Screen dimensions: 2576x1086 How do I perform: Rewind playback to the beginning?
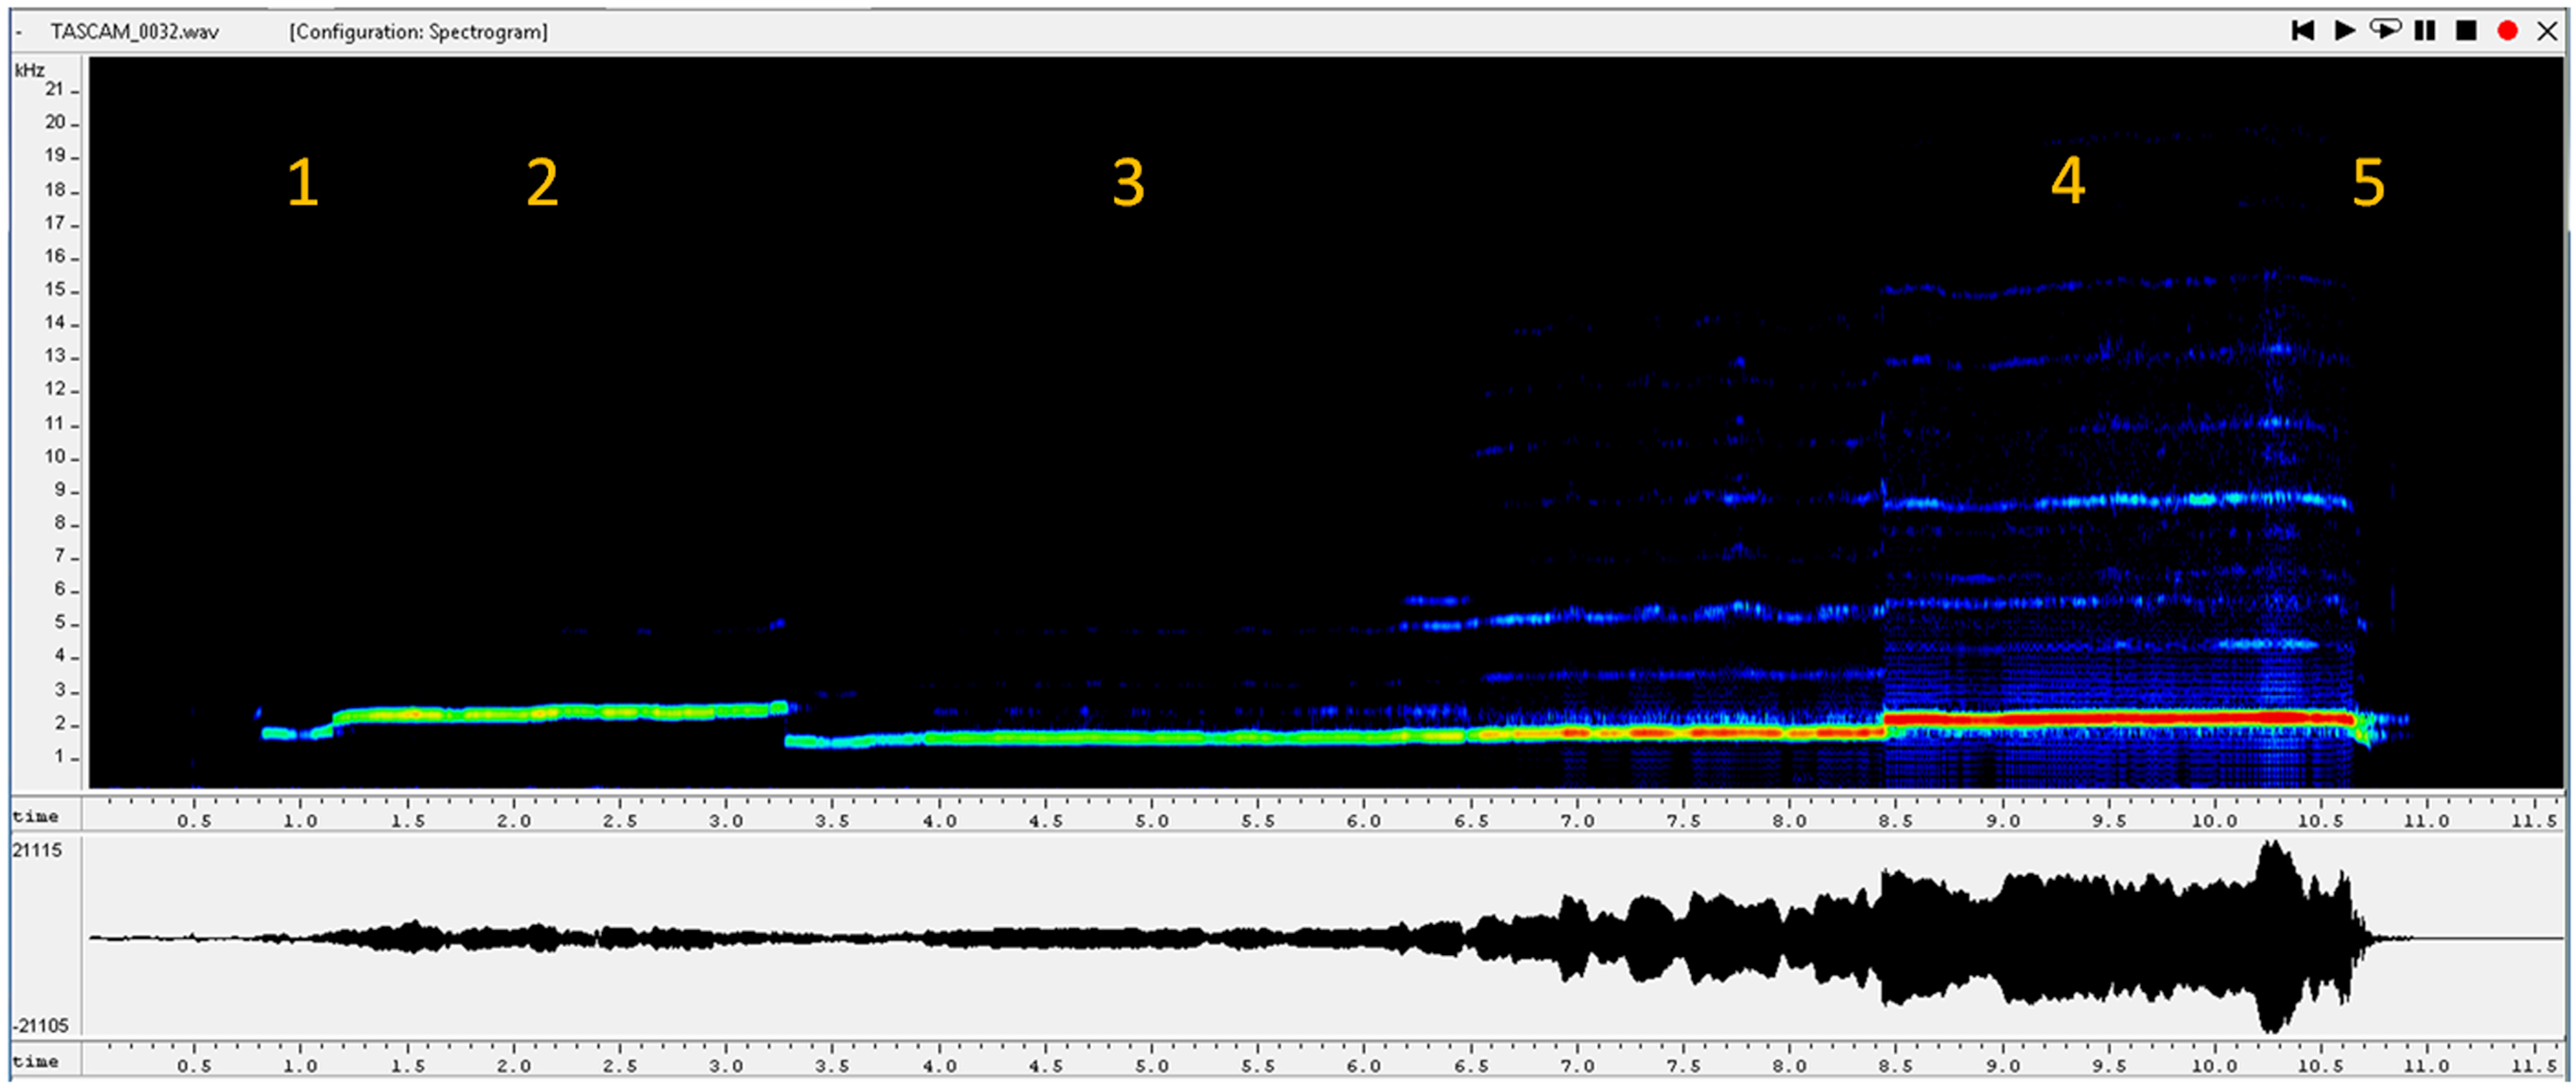point(2303,31)
